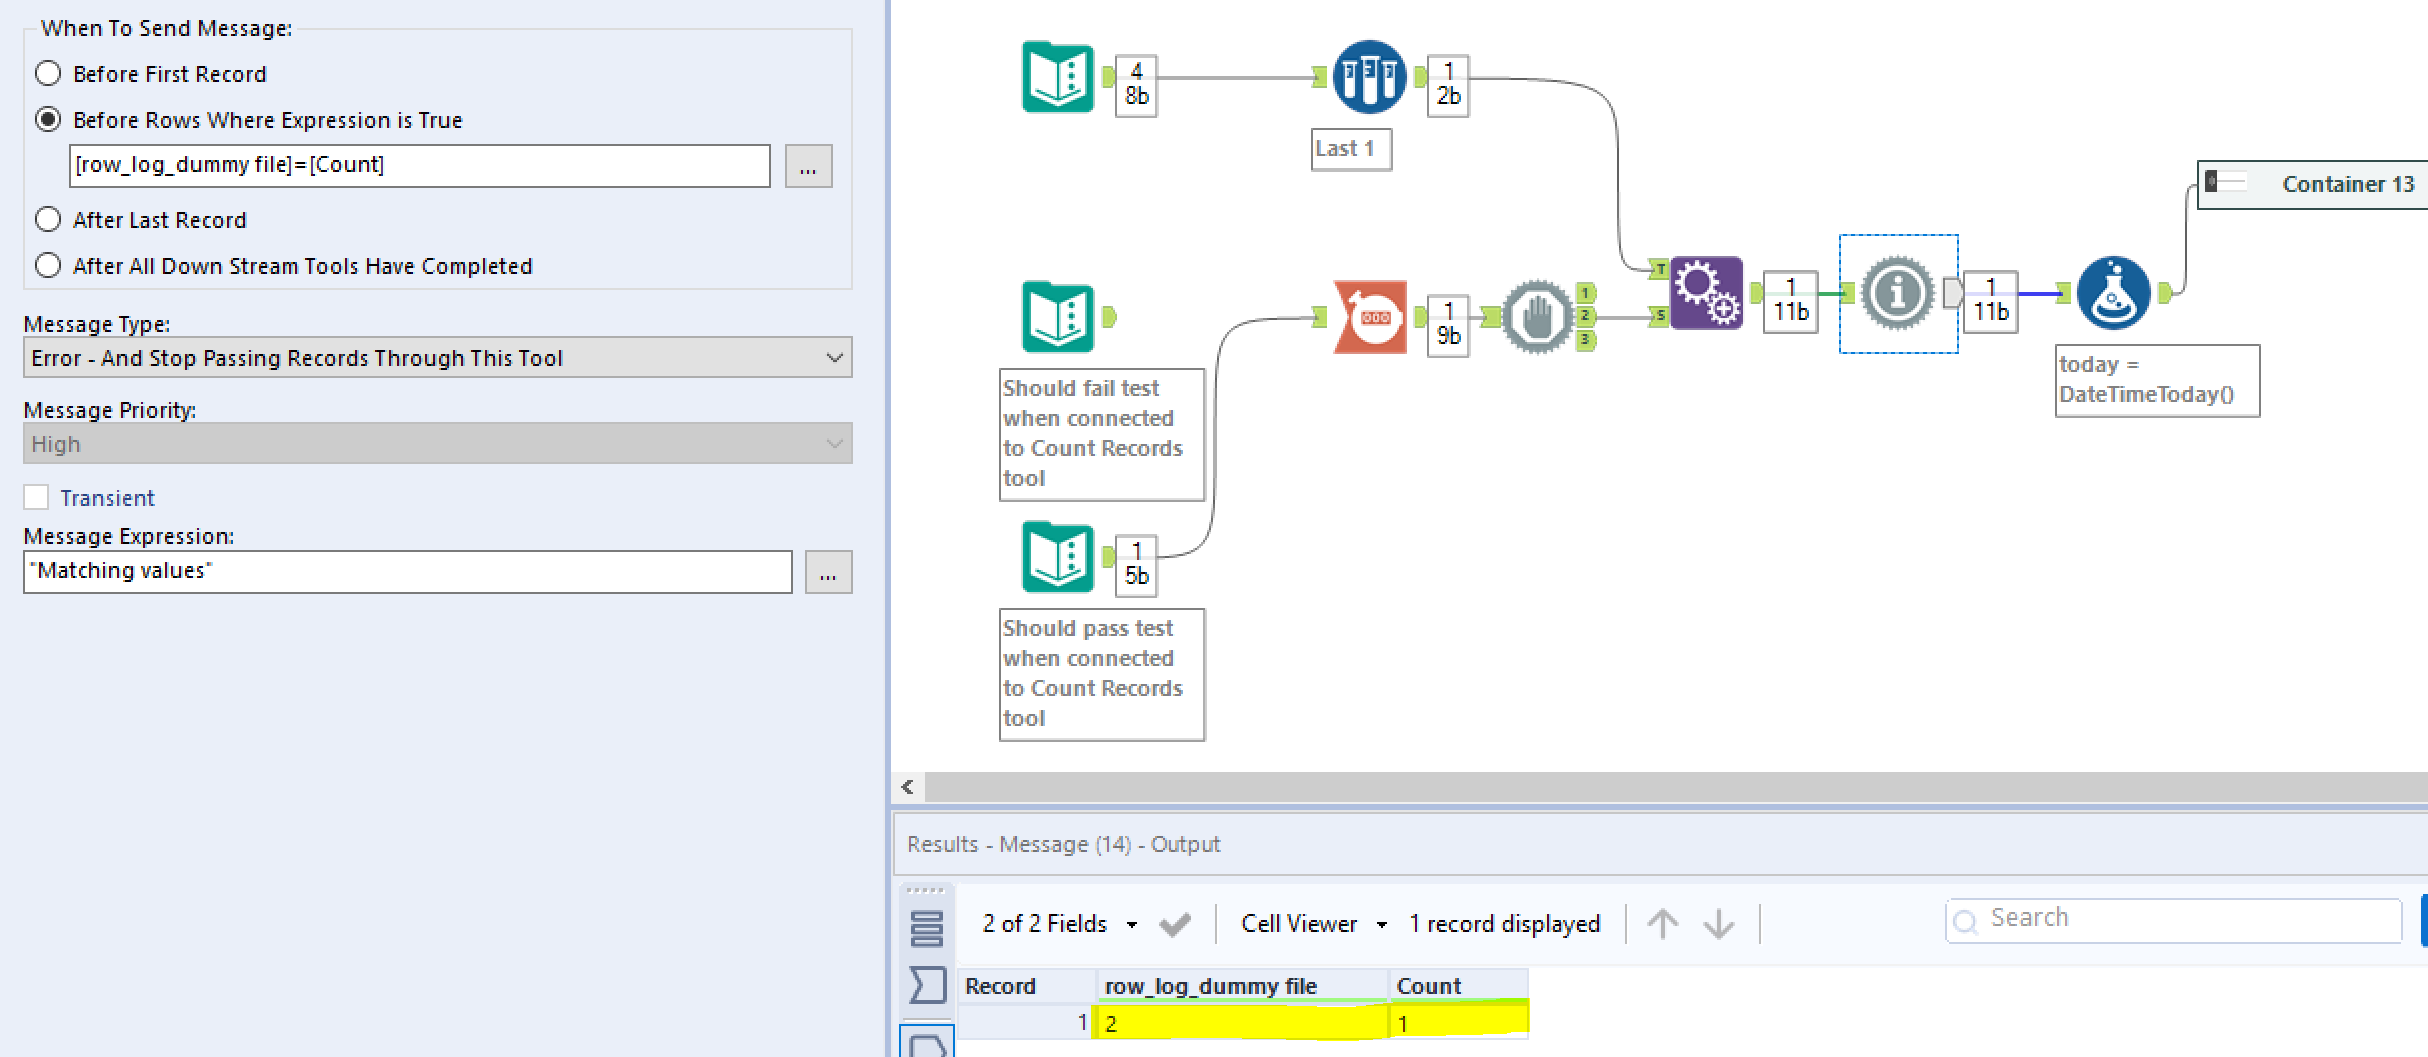Screen dimensions: 2428x1057
Task: Click the green checkmark in the Results toolbar
Action: [1176, 923]
